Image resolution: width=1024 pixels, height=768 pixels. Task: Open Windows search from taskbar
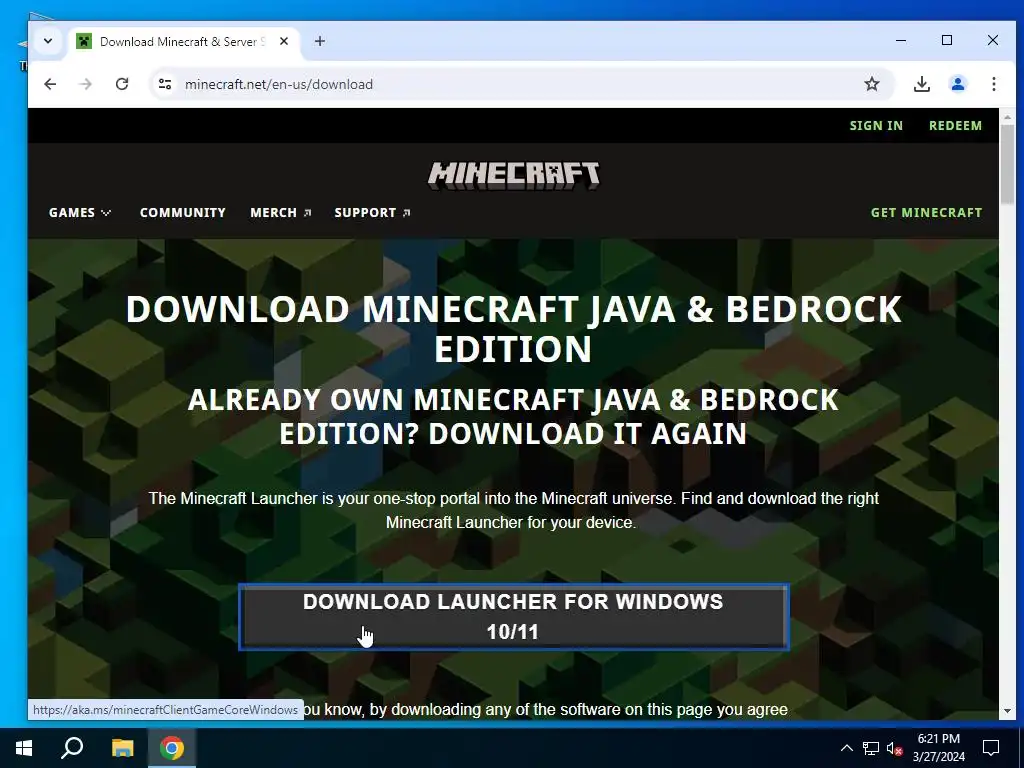[72, 748]
